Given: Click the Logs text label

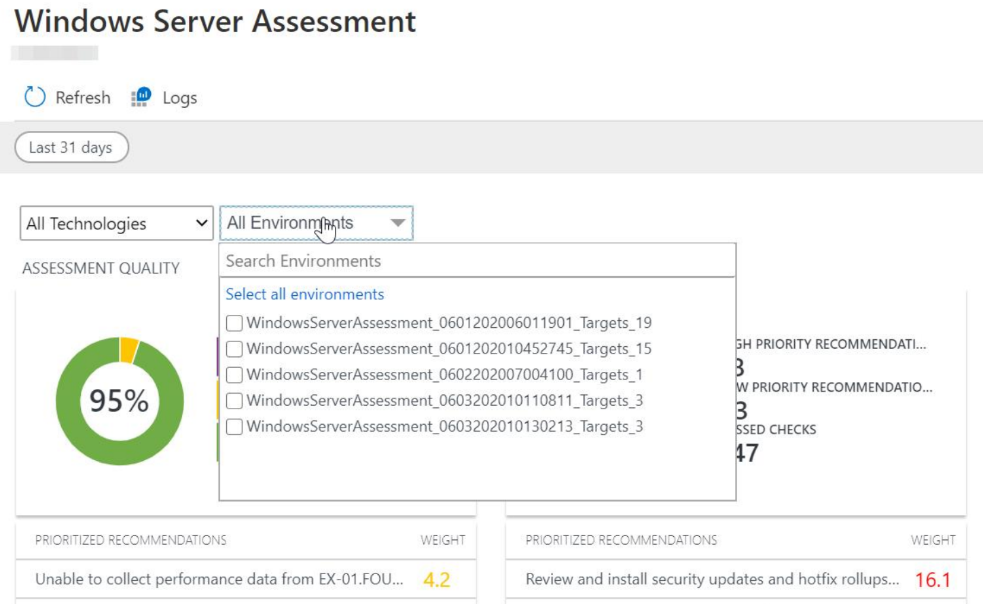Looking at the screenshot, I should [180, 98].
